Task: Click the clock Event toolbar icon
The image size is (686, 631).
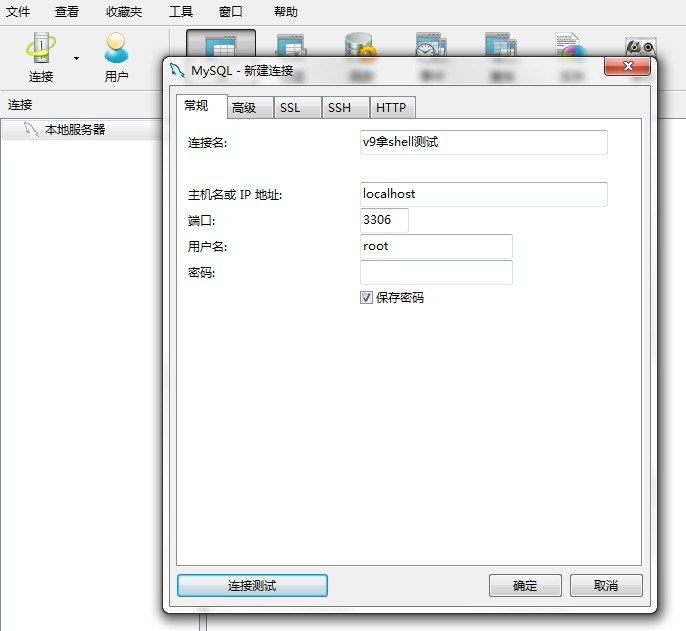Action: (431, 45)
